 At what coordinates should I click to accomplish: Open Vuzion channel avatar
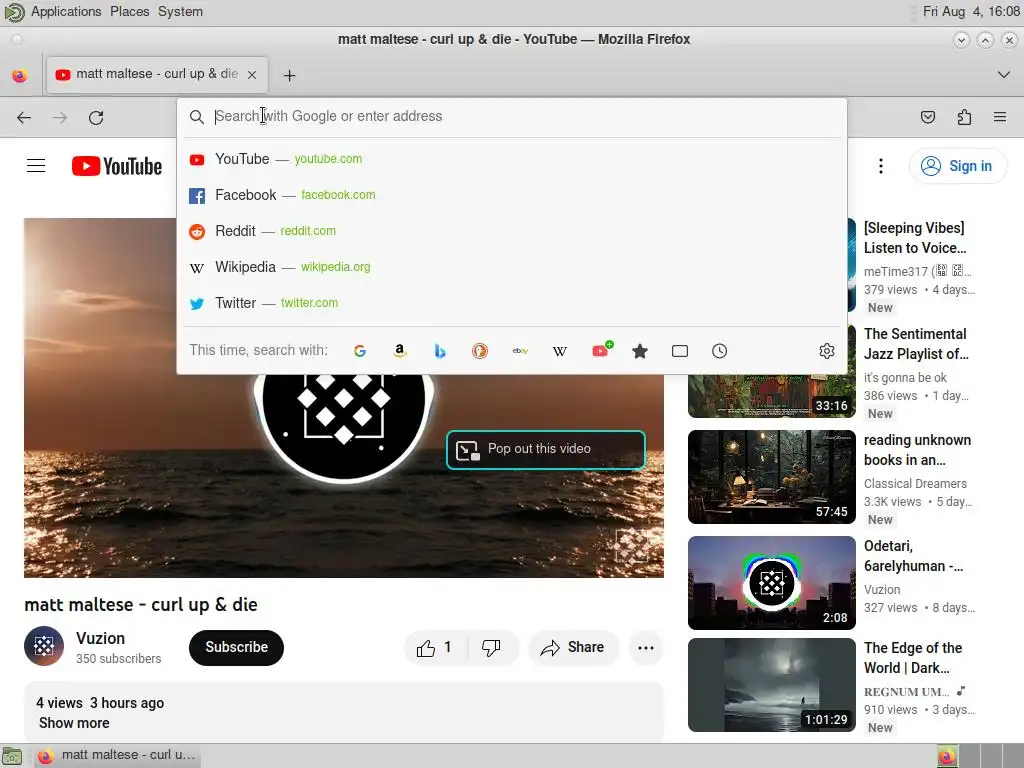pos(44,646)
